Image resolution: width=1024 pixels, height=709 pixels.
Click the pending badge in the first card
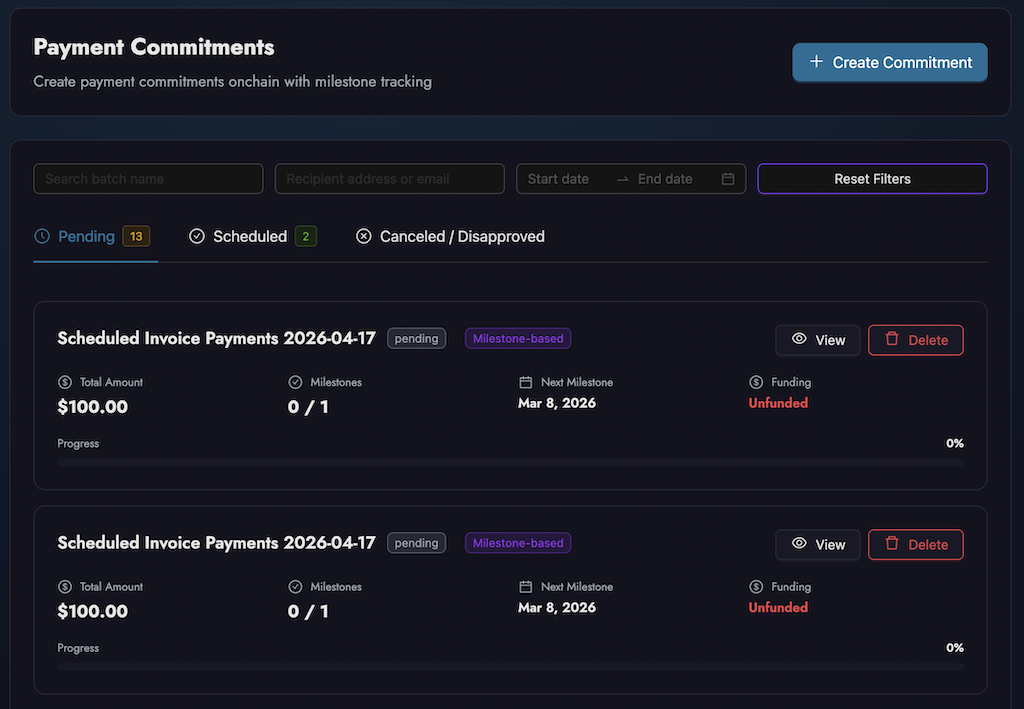[417, 338]
